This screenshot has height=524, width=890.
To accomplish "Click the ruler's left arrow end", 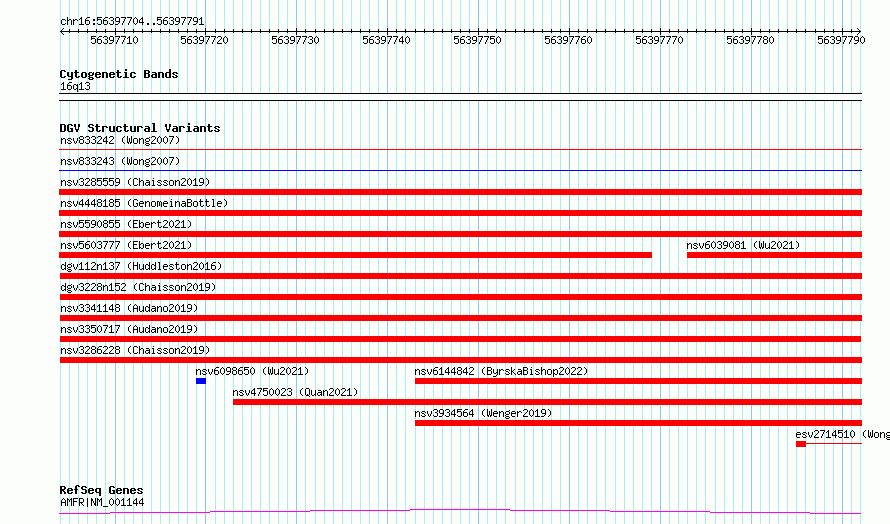I will click(x=62, y=32).
